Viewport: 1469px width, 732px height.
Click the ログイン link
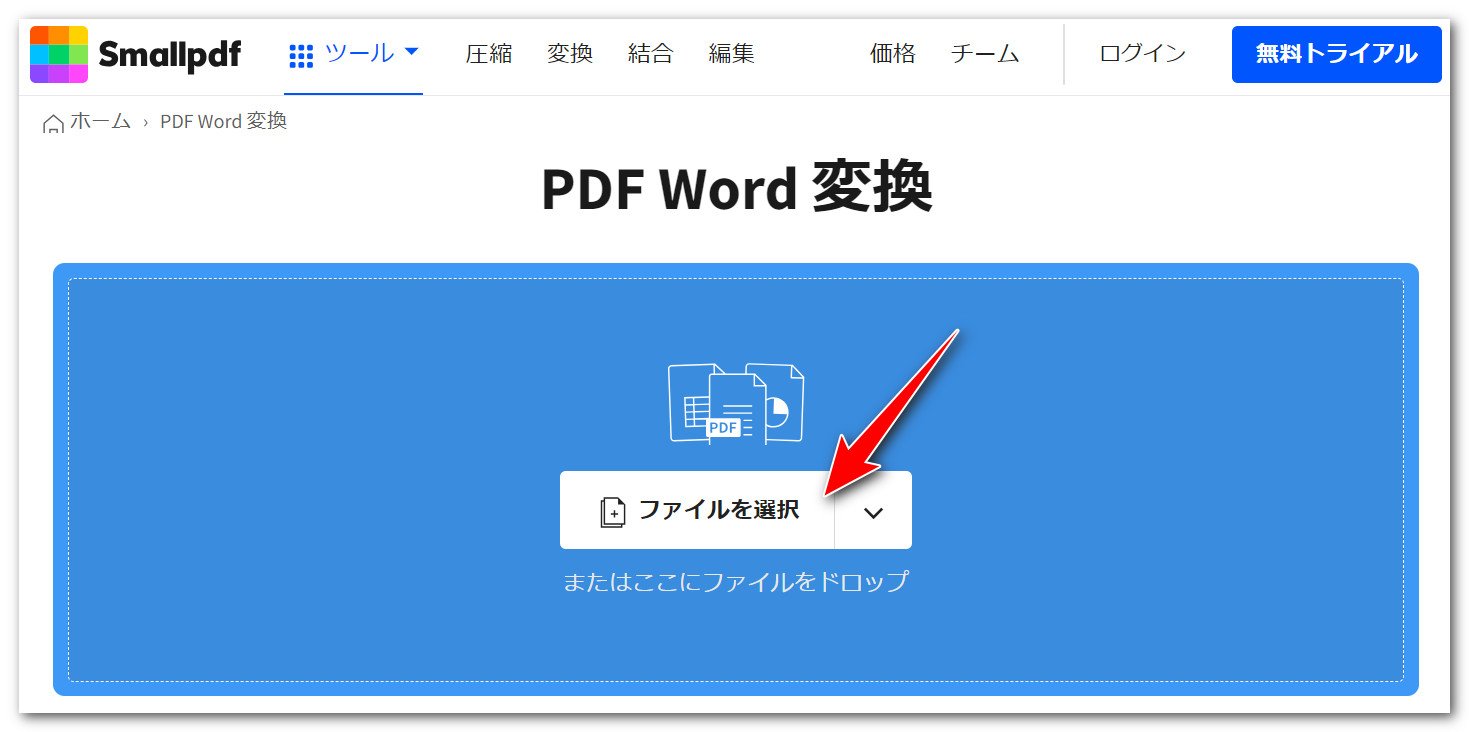(x=1143, y=54)
